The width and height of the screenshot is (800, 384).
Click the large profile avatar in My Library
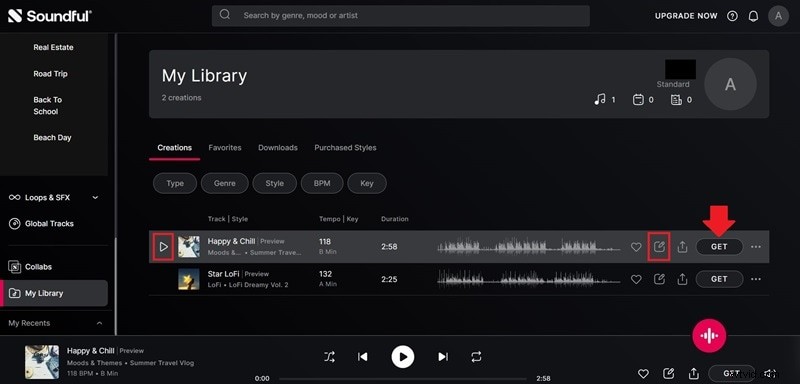click(731, 85)
